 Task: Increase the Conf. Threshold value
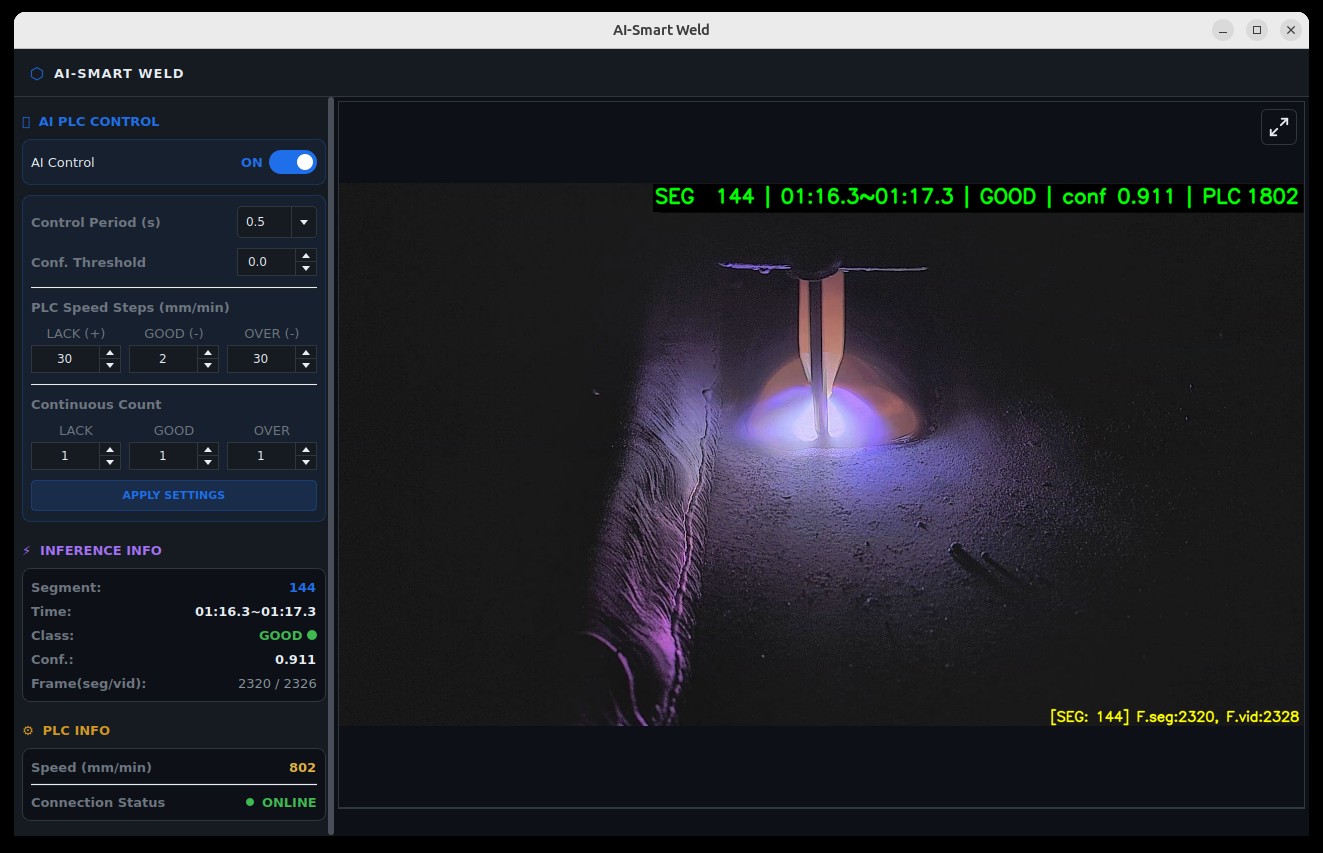pos(306,256)
